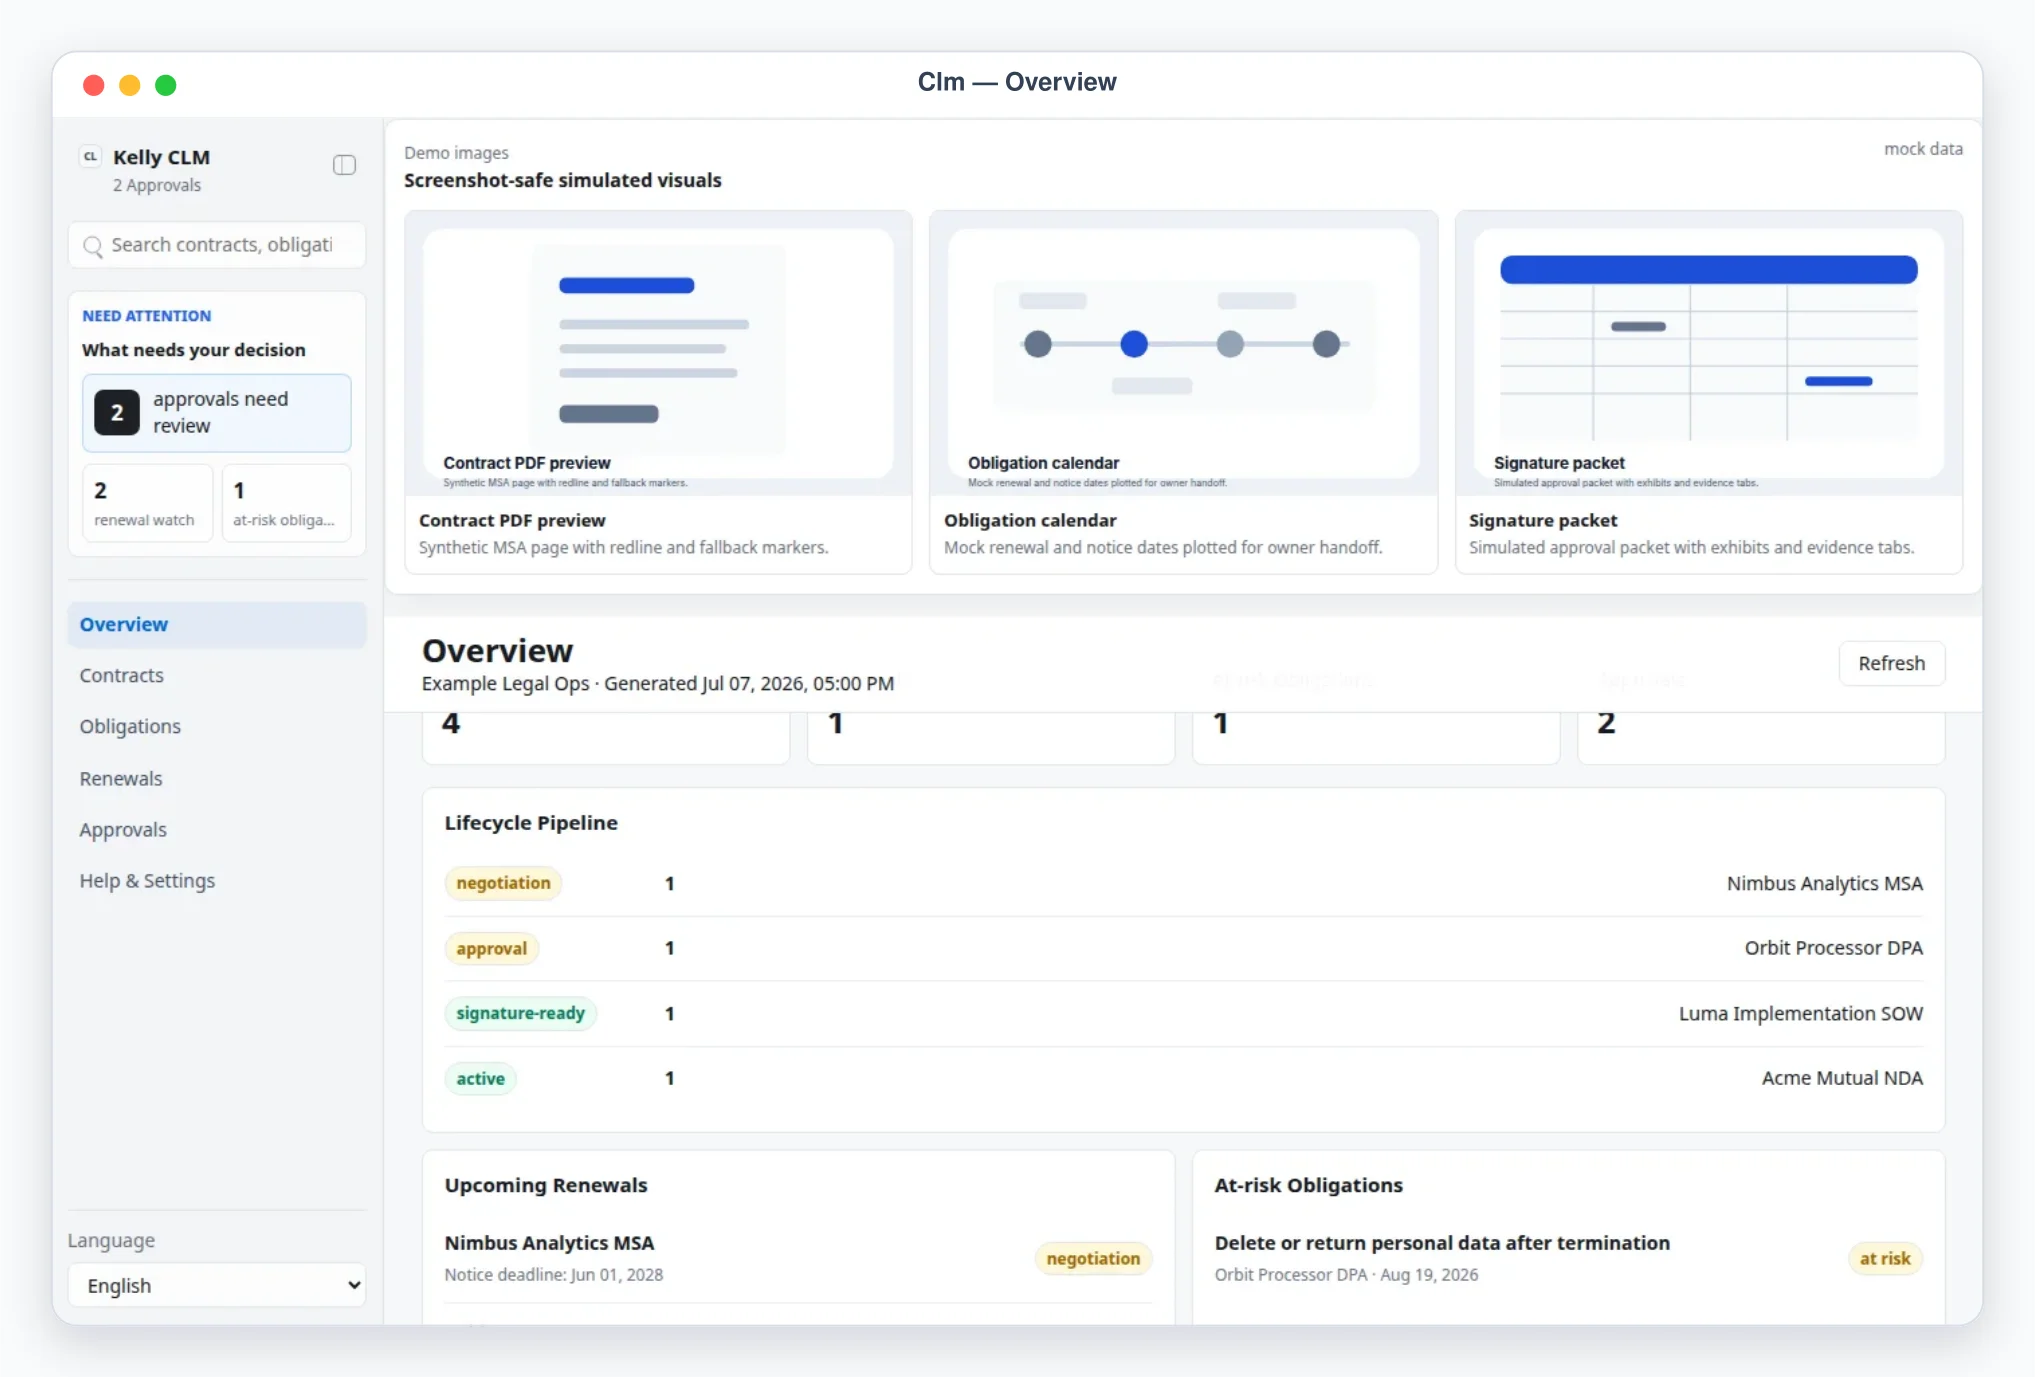The image size is (2035, 1377).
Task: Refresh the Overview data
Action: point(1891,663)
